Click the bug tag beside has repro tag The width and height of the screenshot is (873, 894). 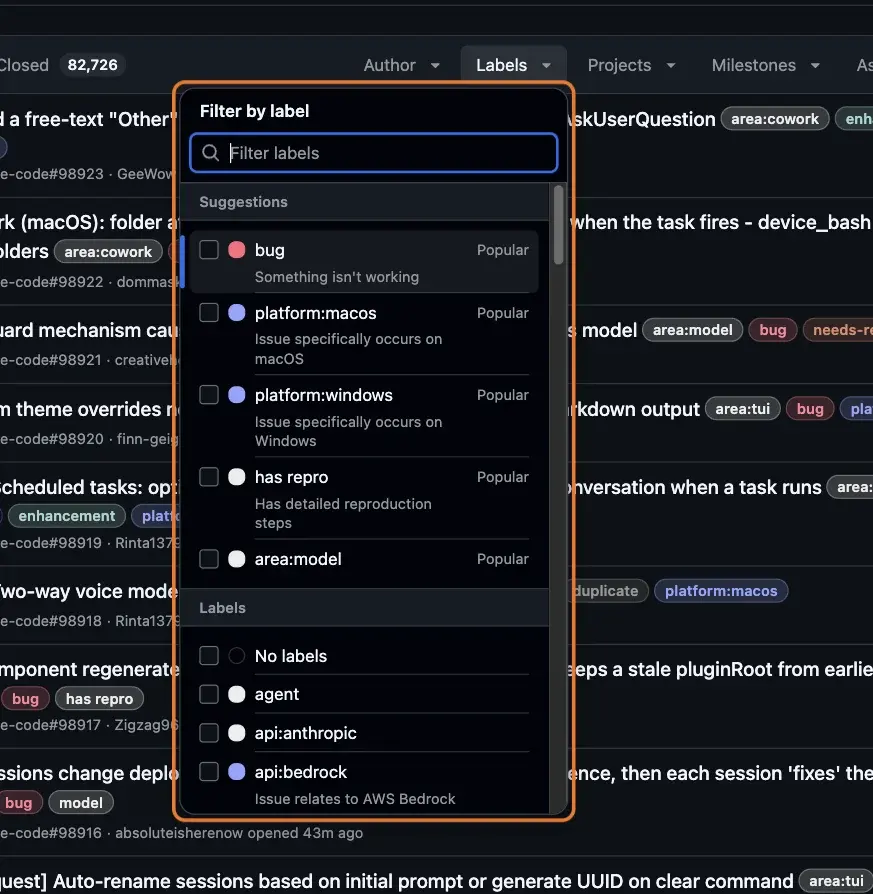coord(25,698)
